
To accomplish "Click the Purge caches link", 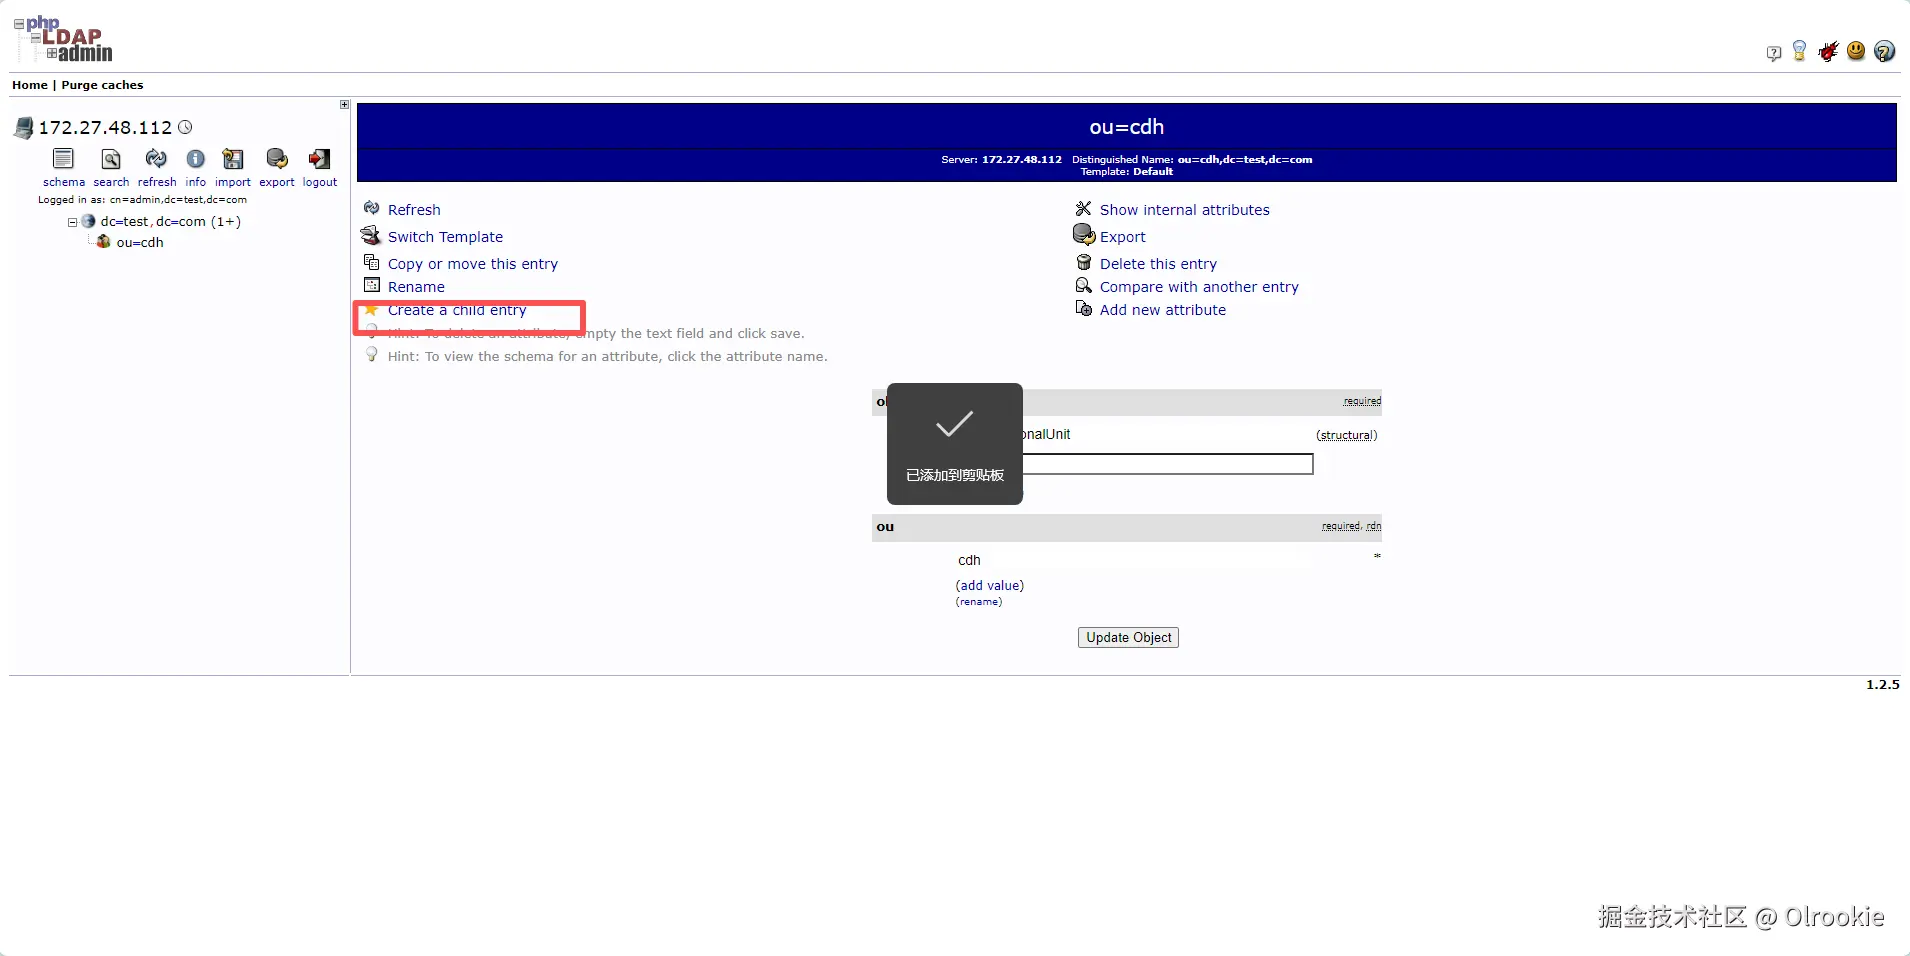I will click(102, 85).
